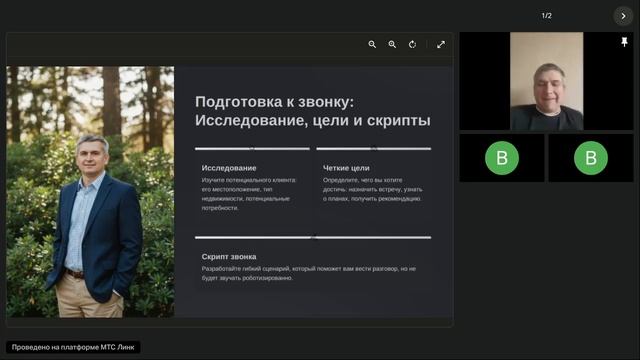Click the 'Исследование' card heading
This screenshot has height=360, width=640.
click(229, 168)
